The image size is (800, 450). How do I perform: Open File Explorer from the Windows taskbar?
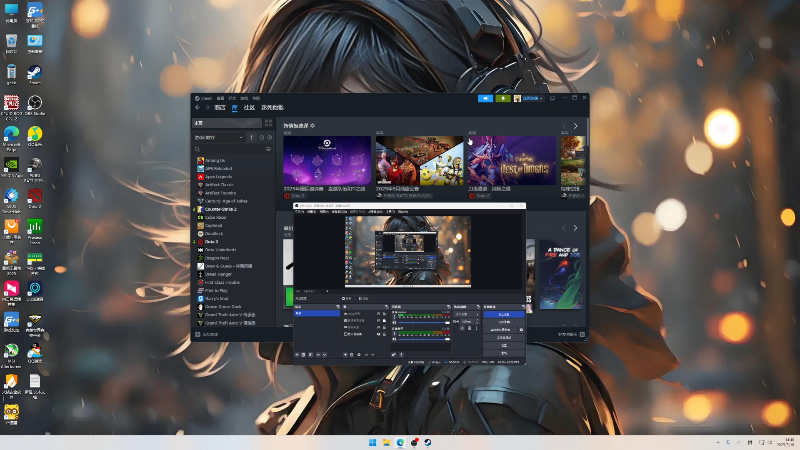[387, 442]
